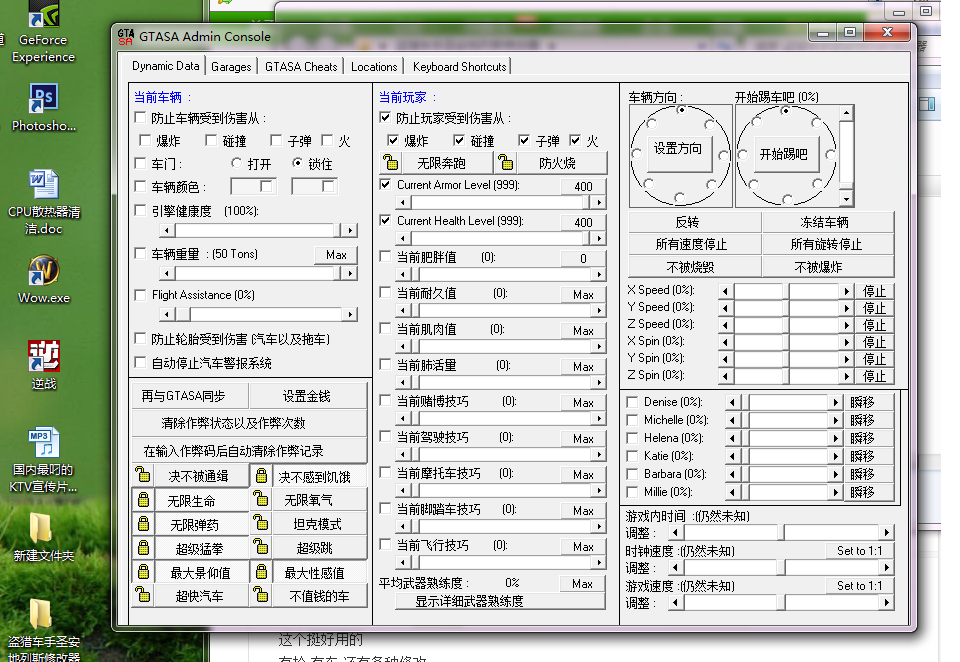Enable 自动停止汽车警报系统 checkbox
This screenshot has height=662, width=960.
pyautogui.click(x=140, y=363)
